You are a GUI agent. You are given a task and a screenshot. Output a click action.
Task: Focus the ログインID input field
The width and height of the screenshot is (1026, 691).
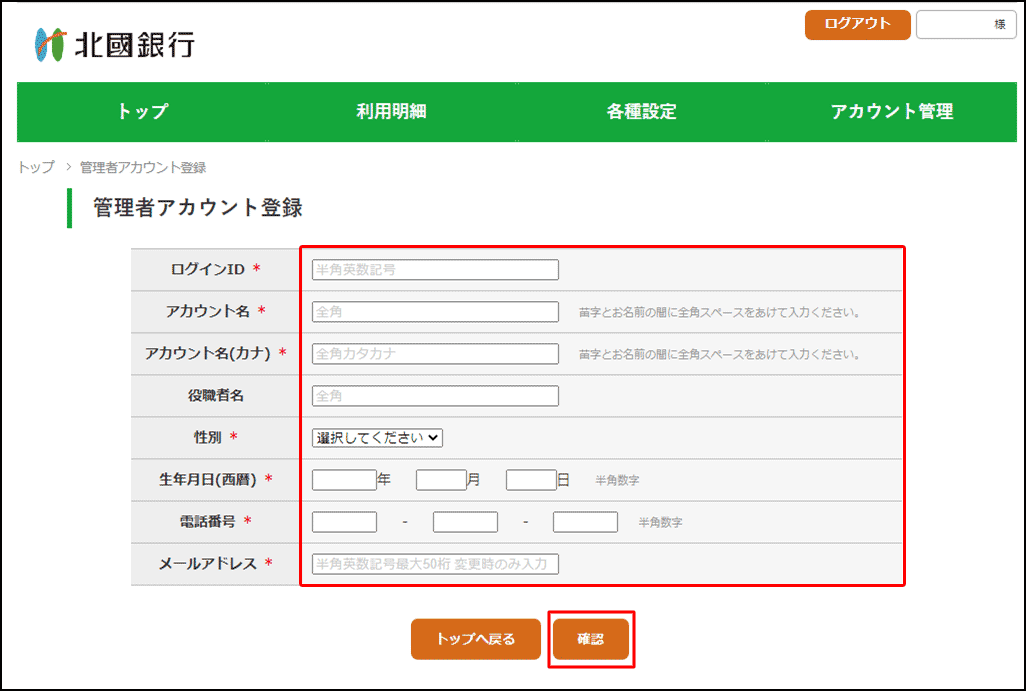(x=435, y=270)
